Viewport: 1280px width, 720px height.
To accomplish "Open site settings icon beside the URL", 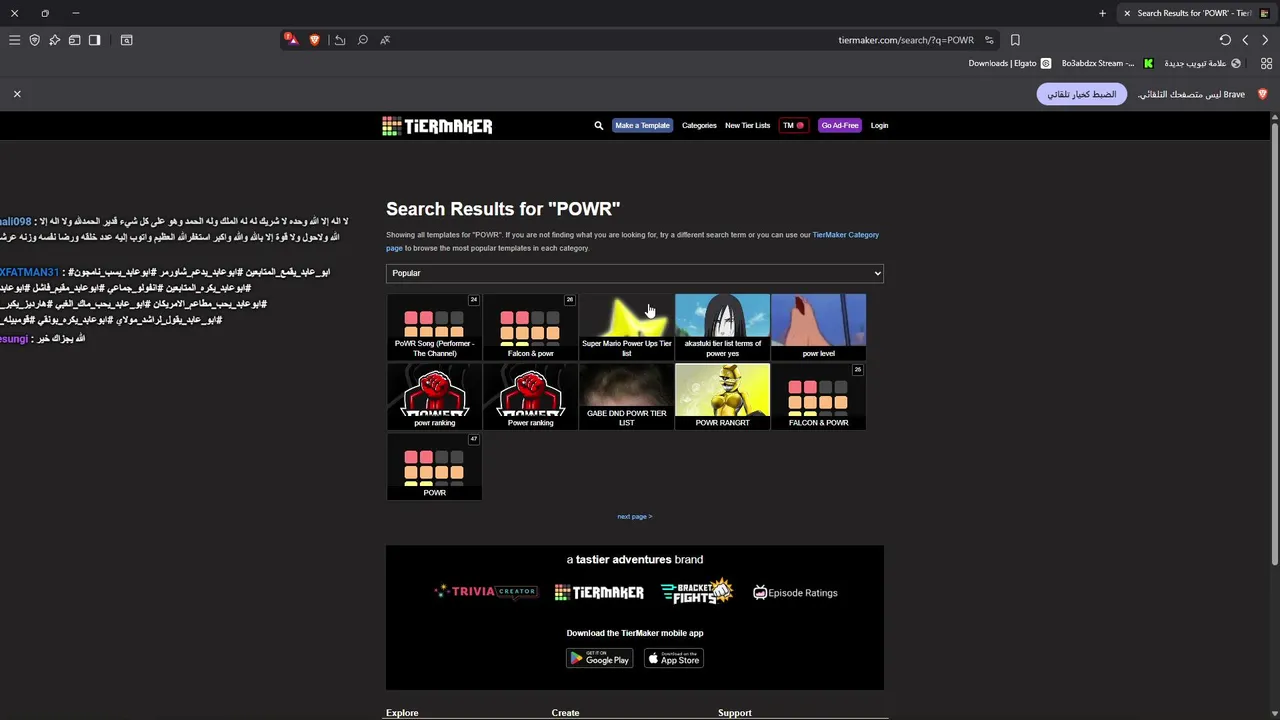I will 989,40.
